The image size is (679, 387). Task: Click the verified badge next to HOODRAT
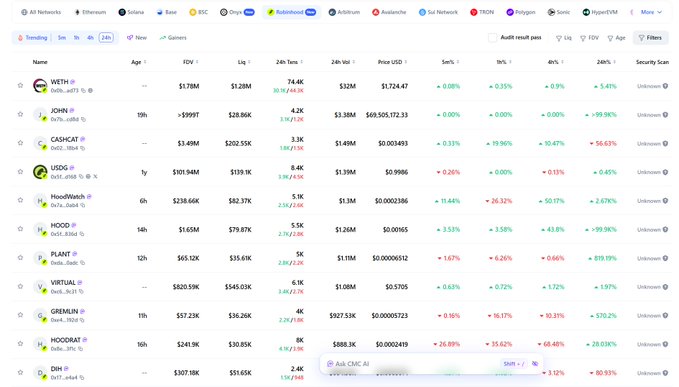(85, 340)
